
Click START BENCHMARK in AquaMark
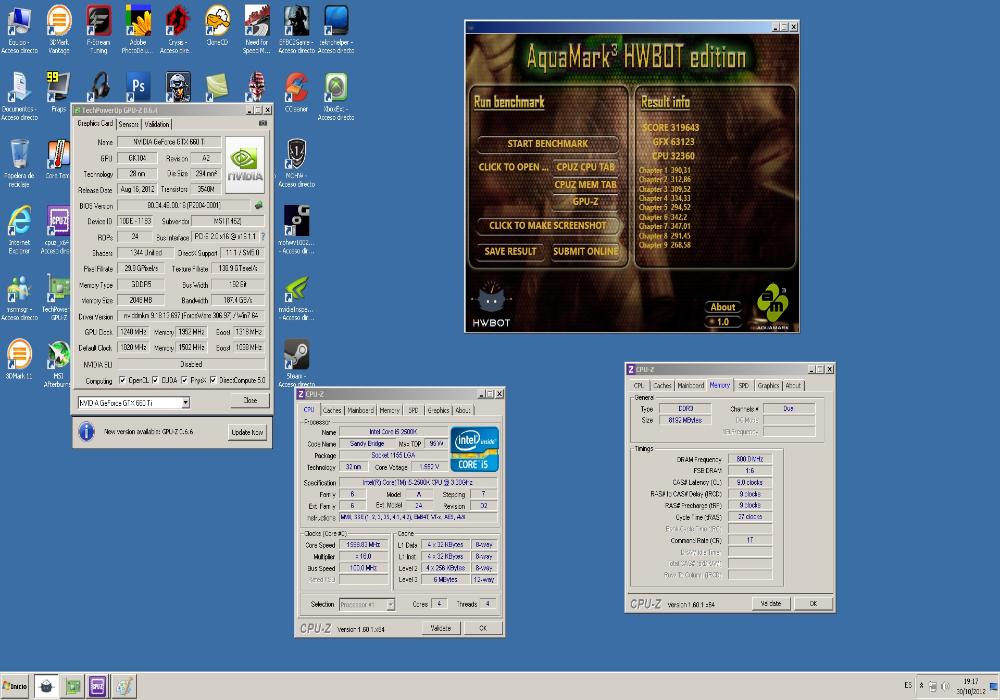548,143
